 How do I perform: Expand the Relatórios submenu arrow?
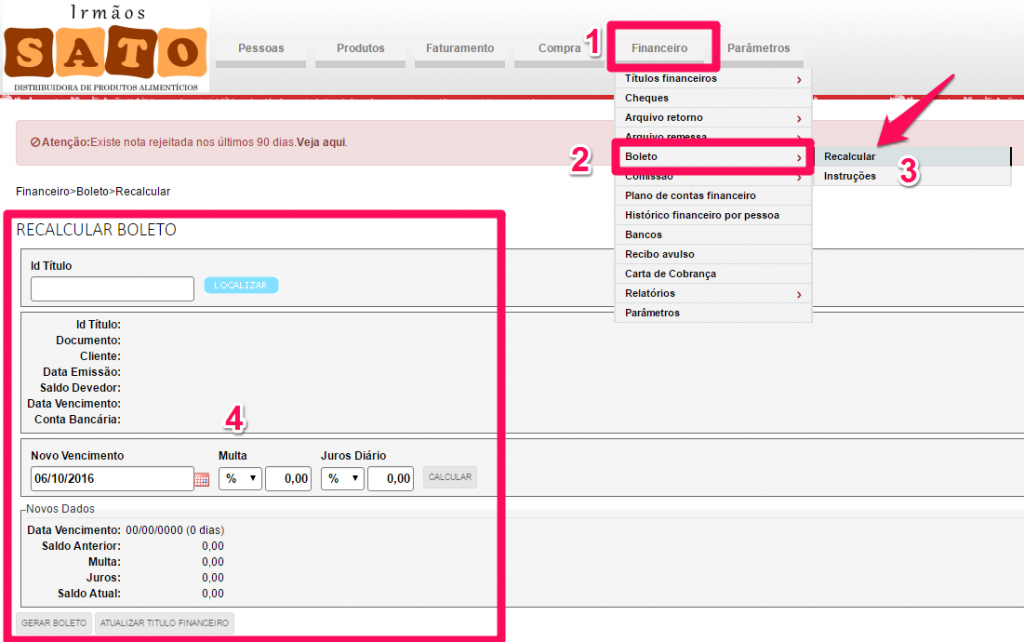click(x=798, y=294)
